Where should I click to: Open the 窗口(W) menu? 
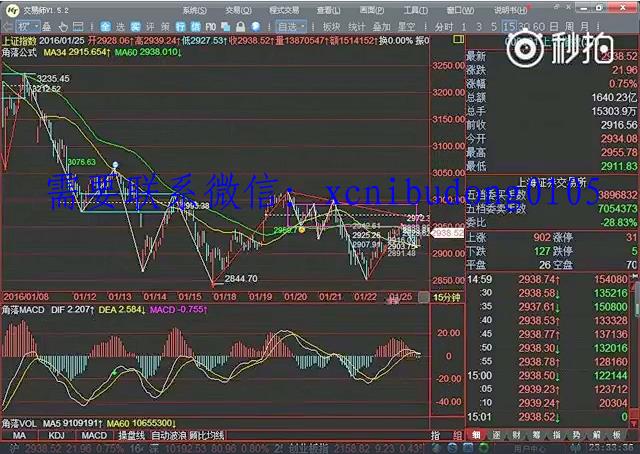(x=460, y=10)
